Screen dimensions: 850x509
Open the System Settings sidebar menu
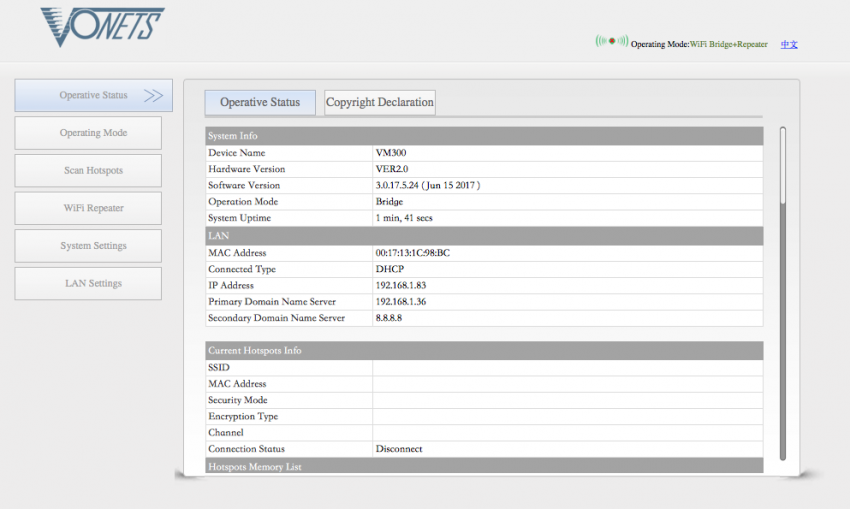88,246
